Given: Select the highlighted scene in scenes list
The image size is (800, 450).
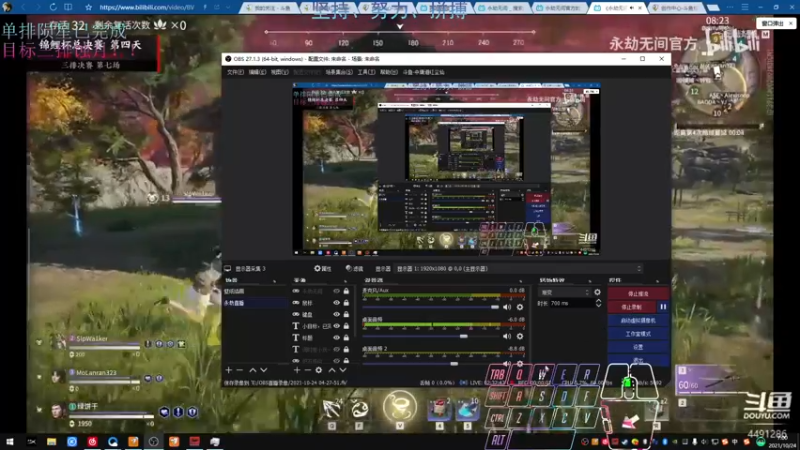Looking at the screenshot, I should (x=255, y=303).
